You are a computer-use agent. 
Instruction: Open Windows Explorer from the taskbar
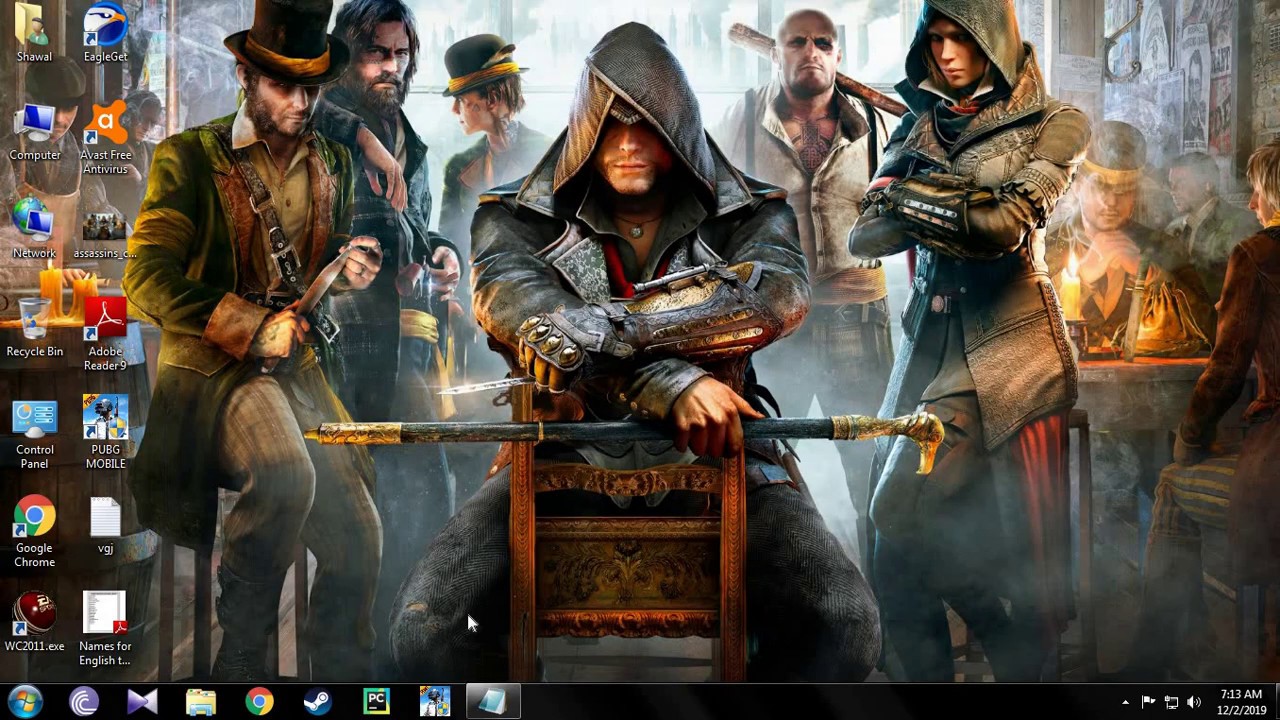tap(201, 702)
